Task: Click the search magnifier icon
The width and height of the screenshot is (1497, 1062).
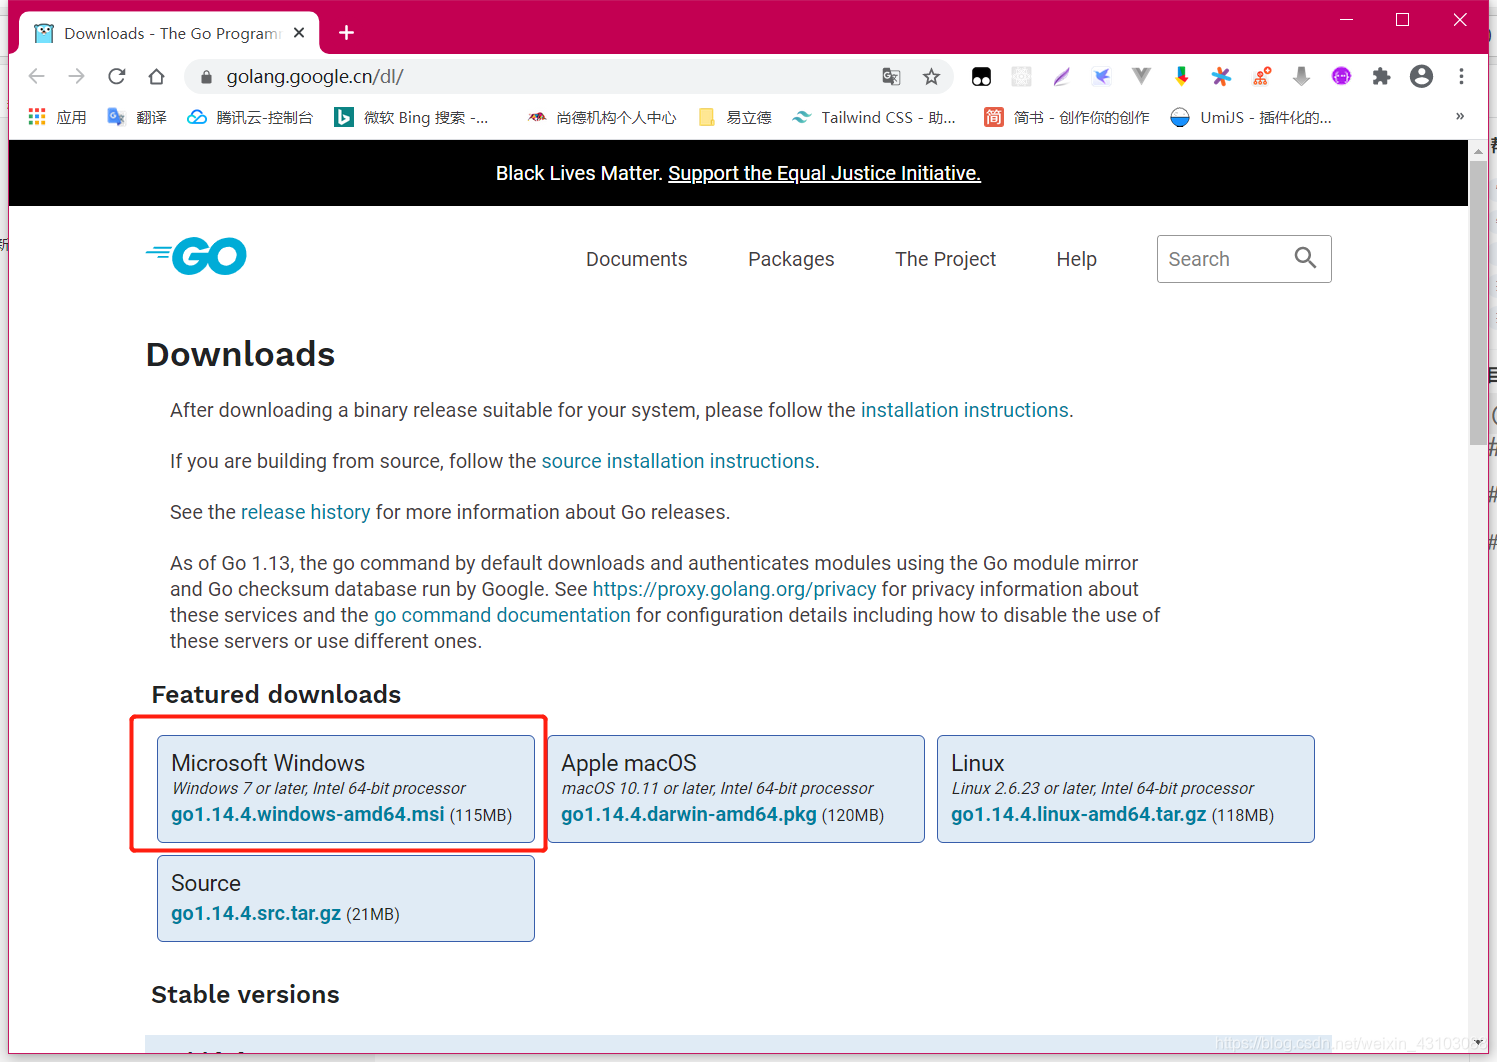Action: 1305,258
